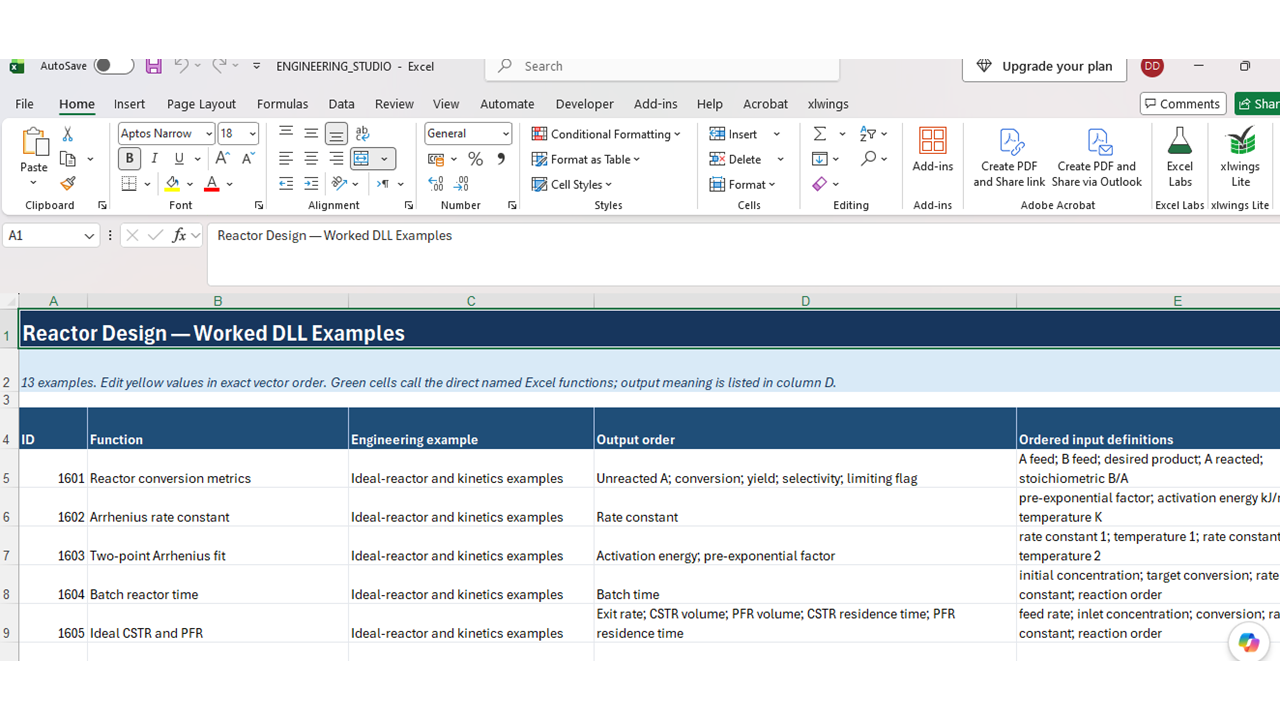Apply comma style format
Image resolution: width=1280 pixels, height=720 pixels.
(500, 159)
